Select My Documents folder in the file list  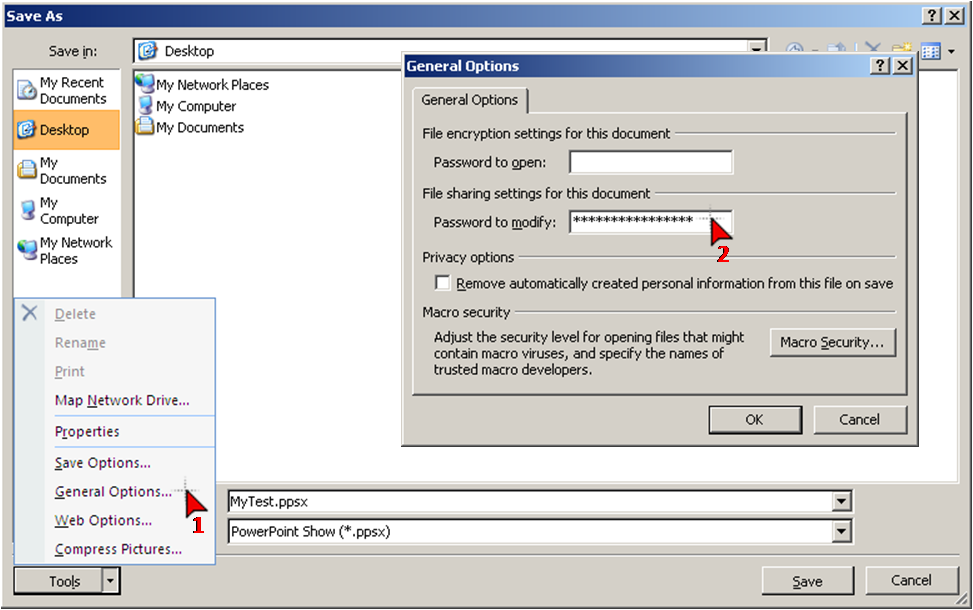tap(191, 127)
